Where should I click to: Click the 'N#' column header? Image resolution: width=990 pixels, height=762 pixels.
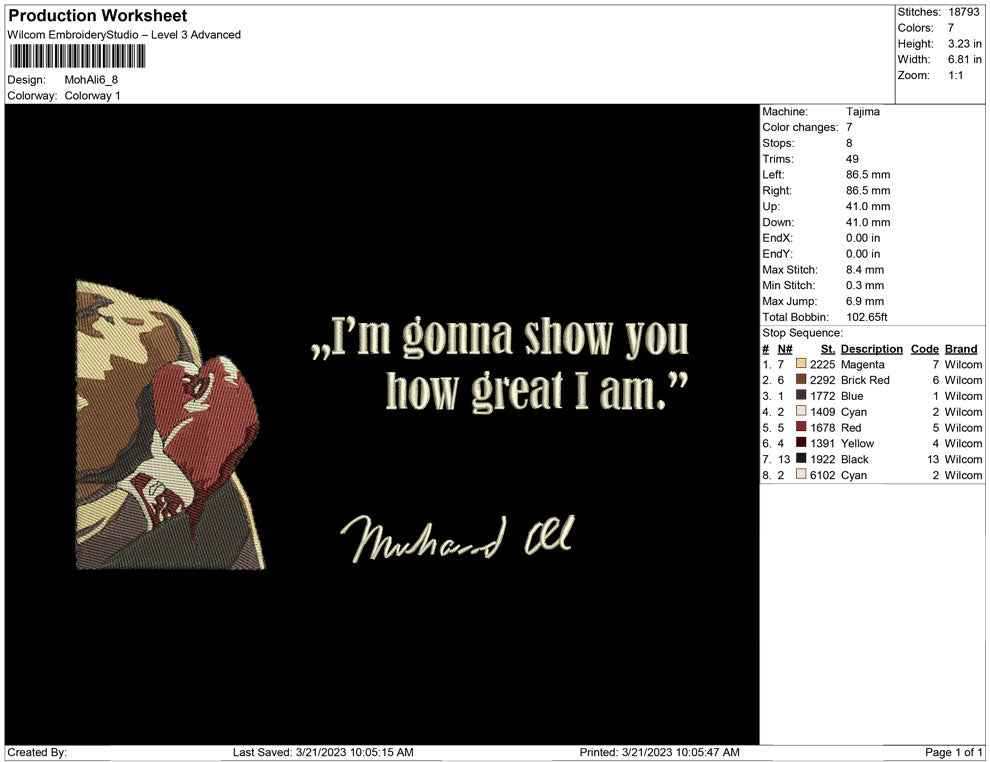[784, 348]
